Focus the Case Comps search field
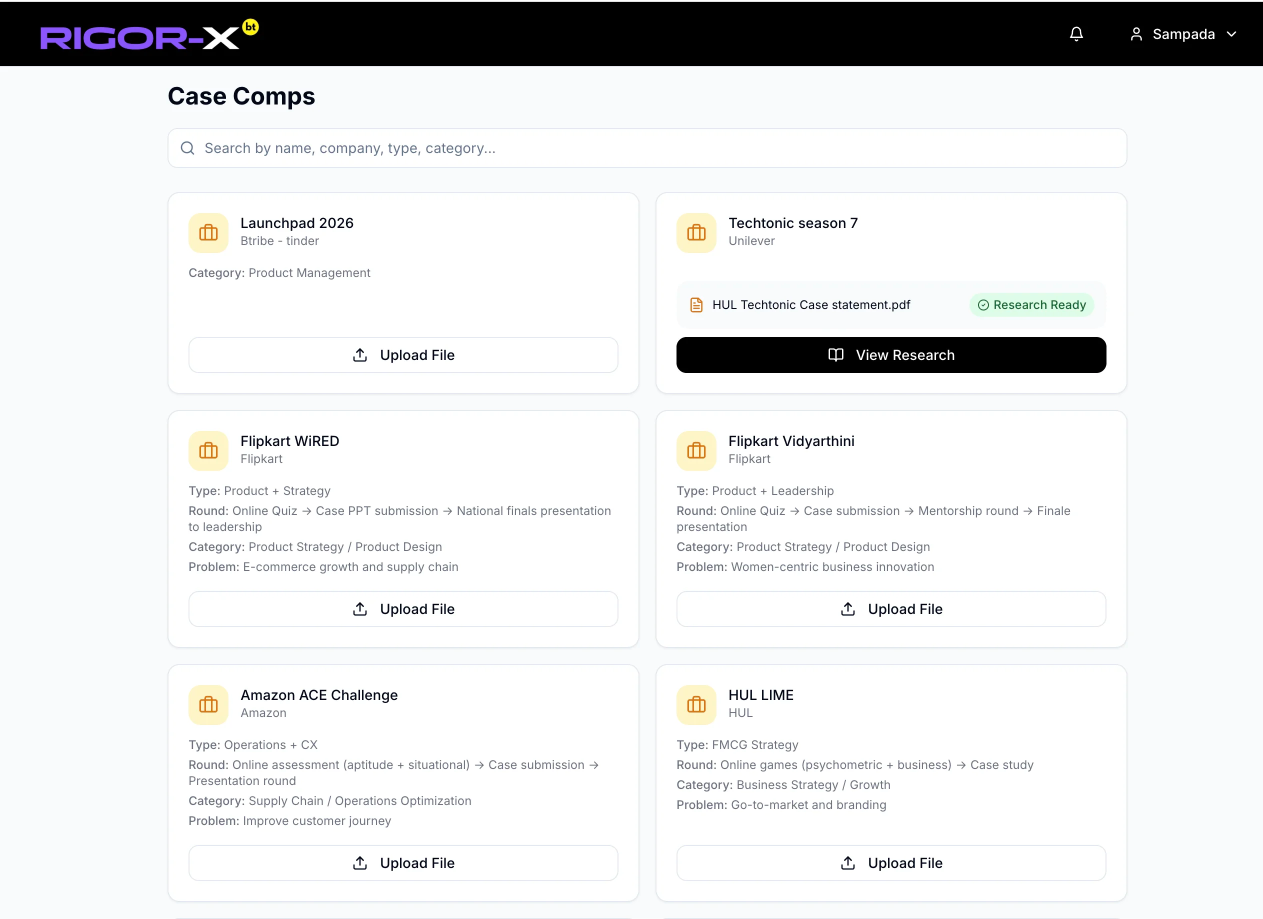The image size is (1263, 919). click(647, 148)
